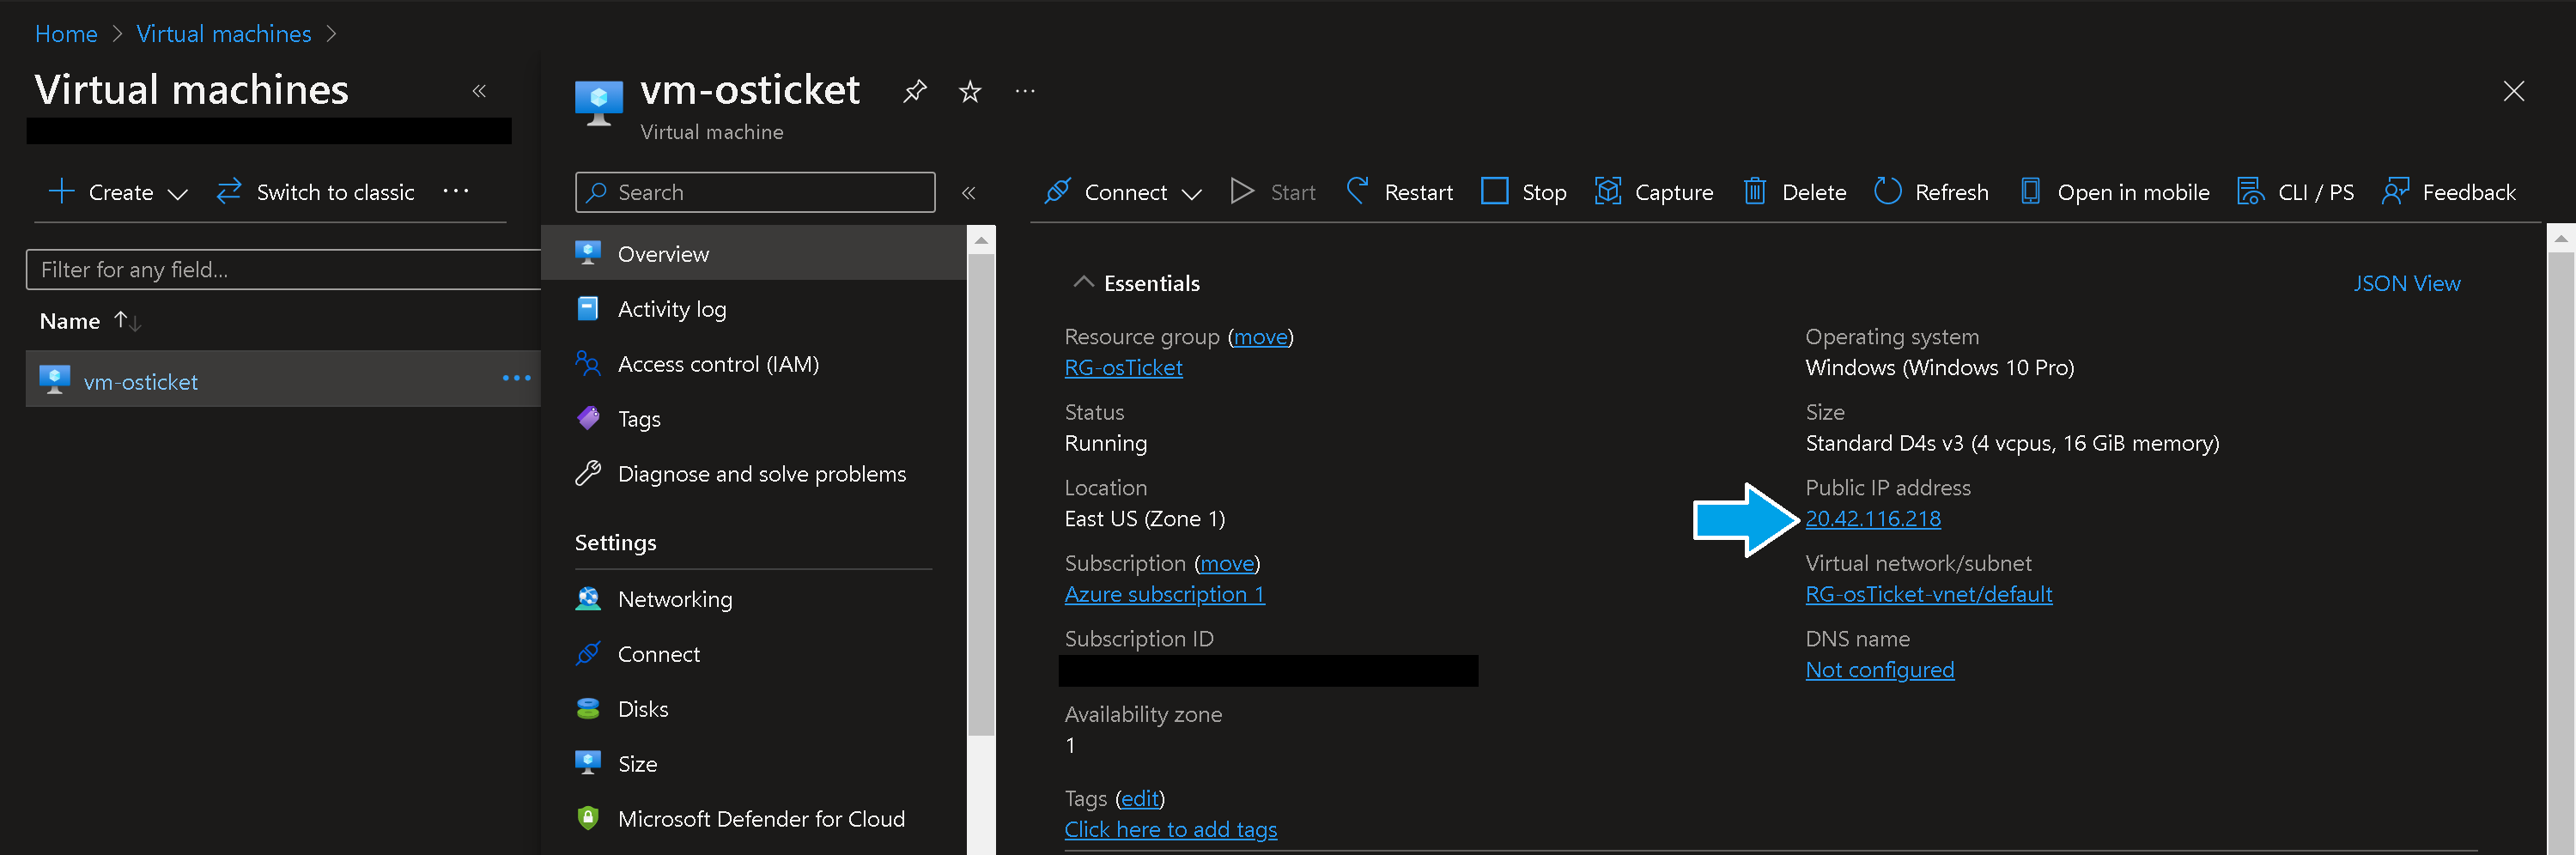Open public IP address 20.42.116.218

[x=1872, y=519]
